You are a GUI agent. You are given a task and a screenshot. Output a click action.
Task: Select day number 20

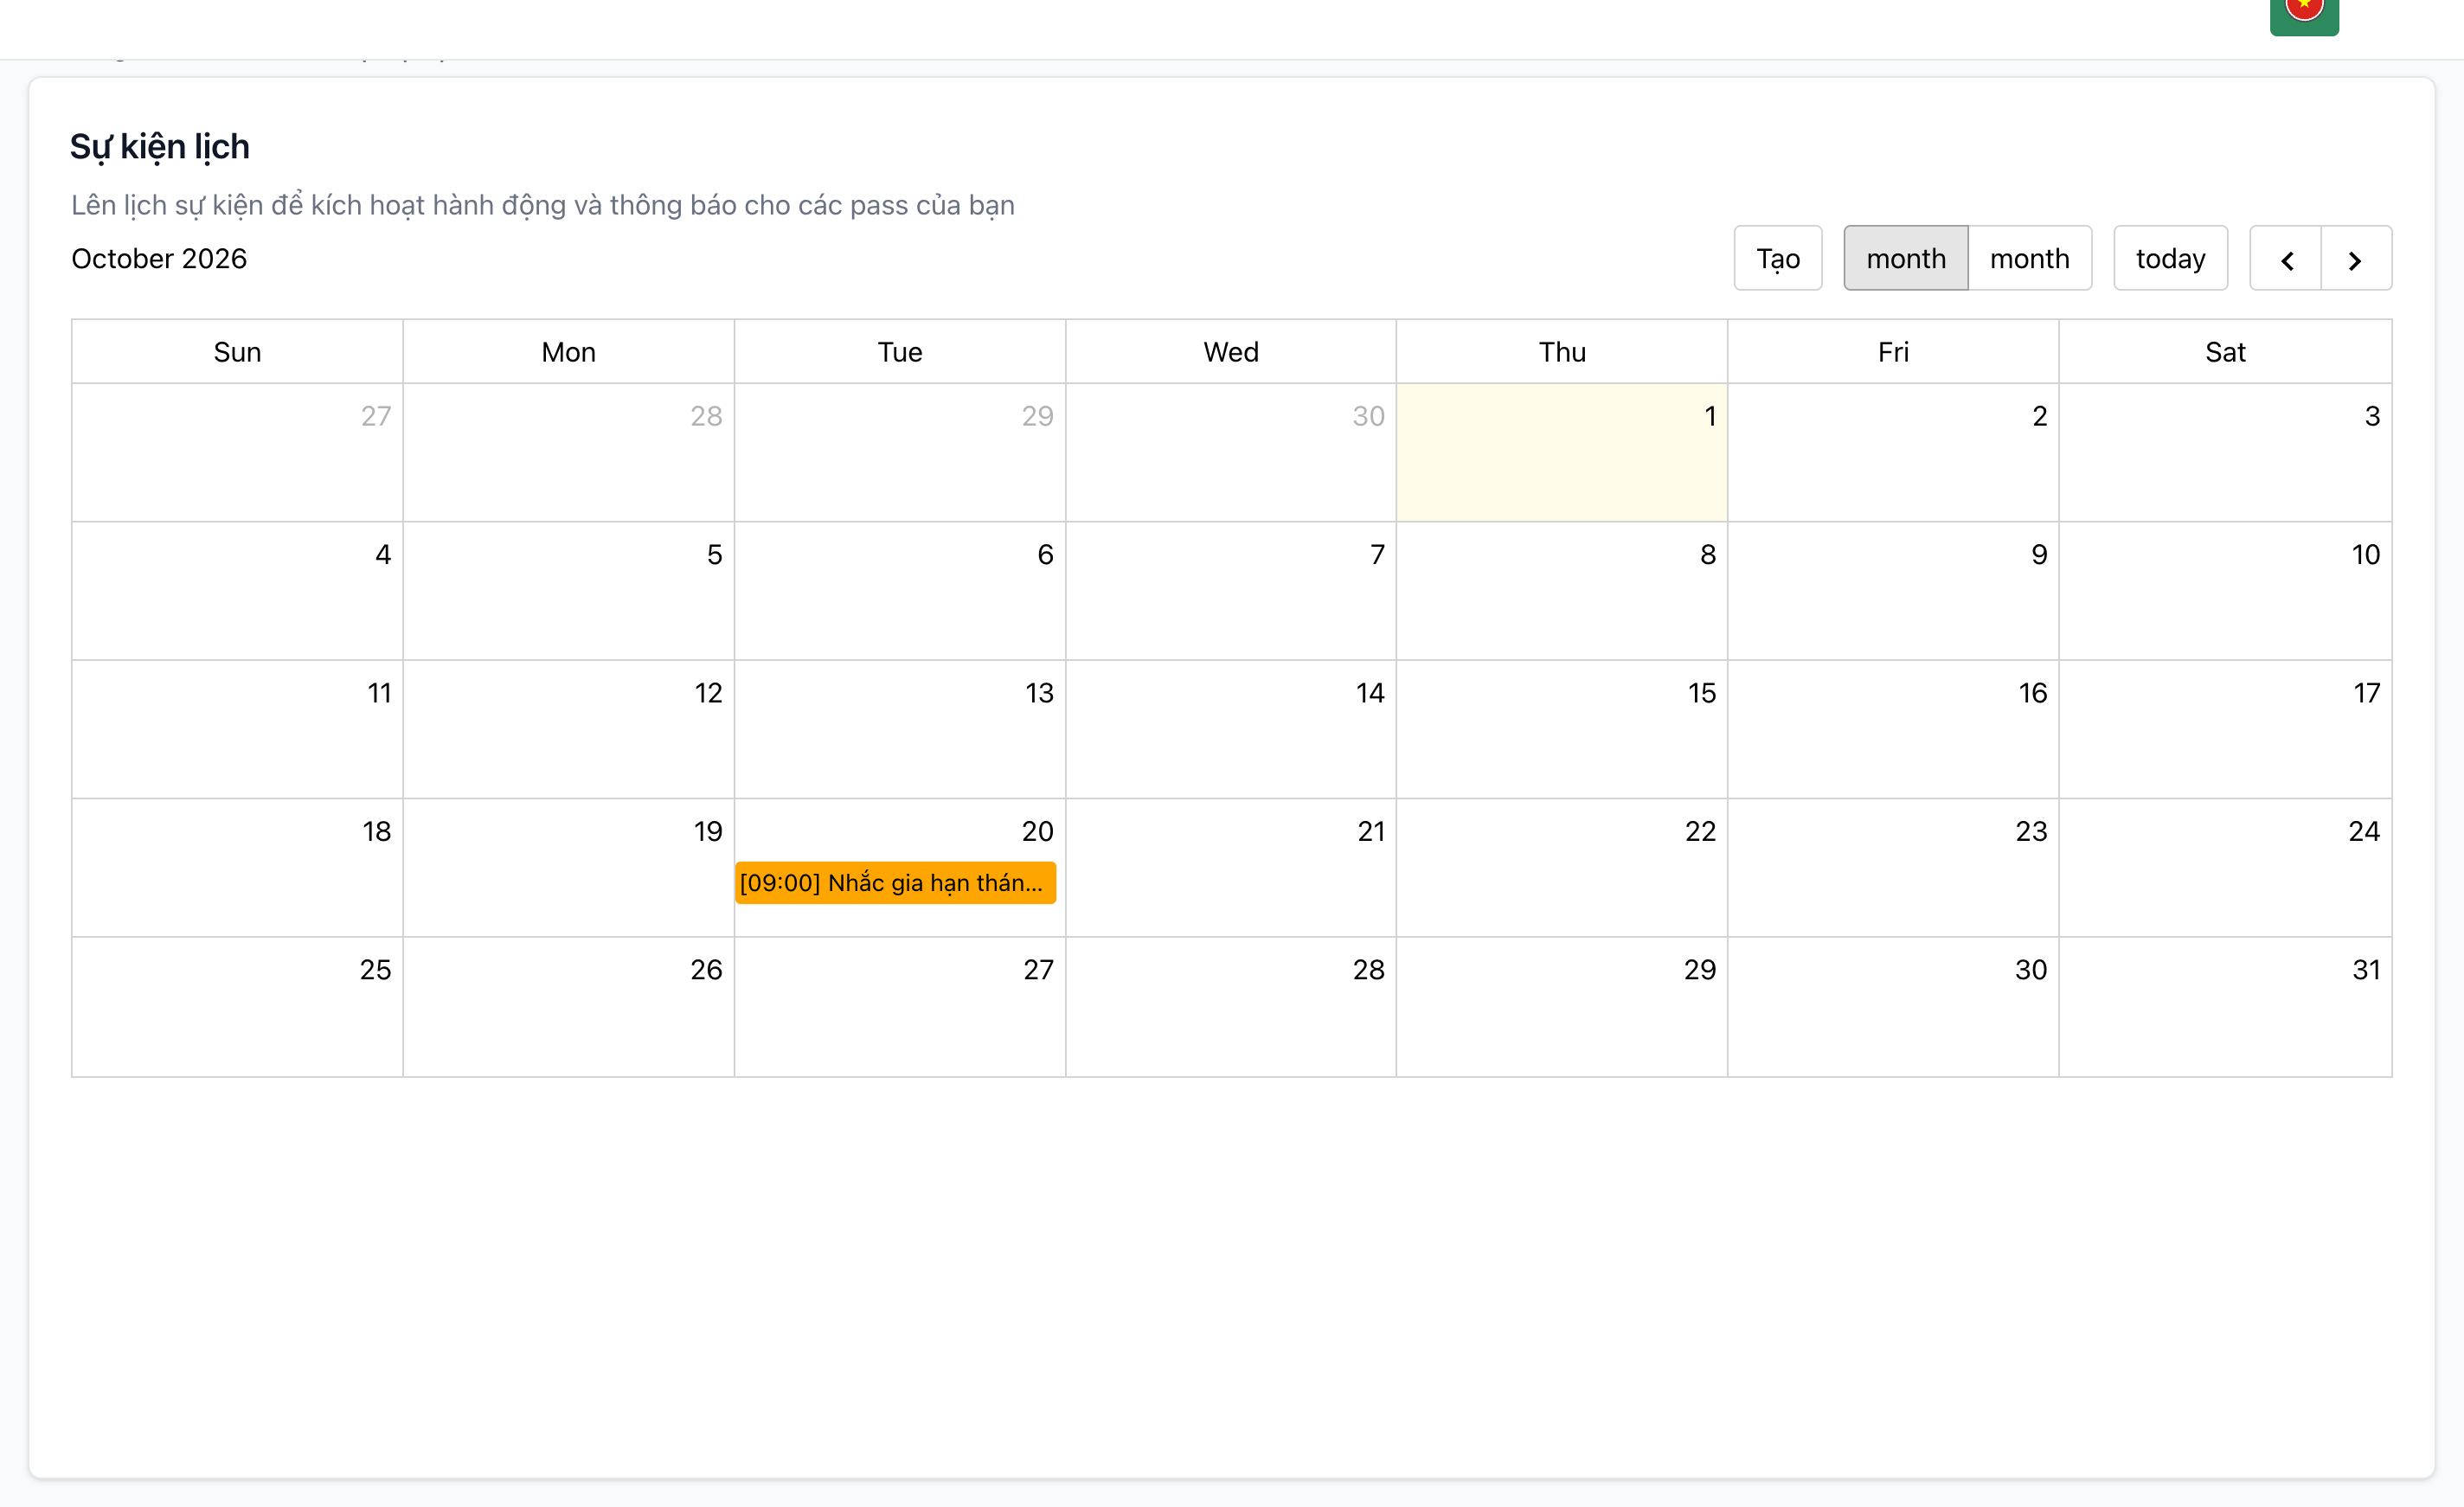(1037, 831)
